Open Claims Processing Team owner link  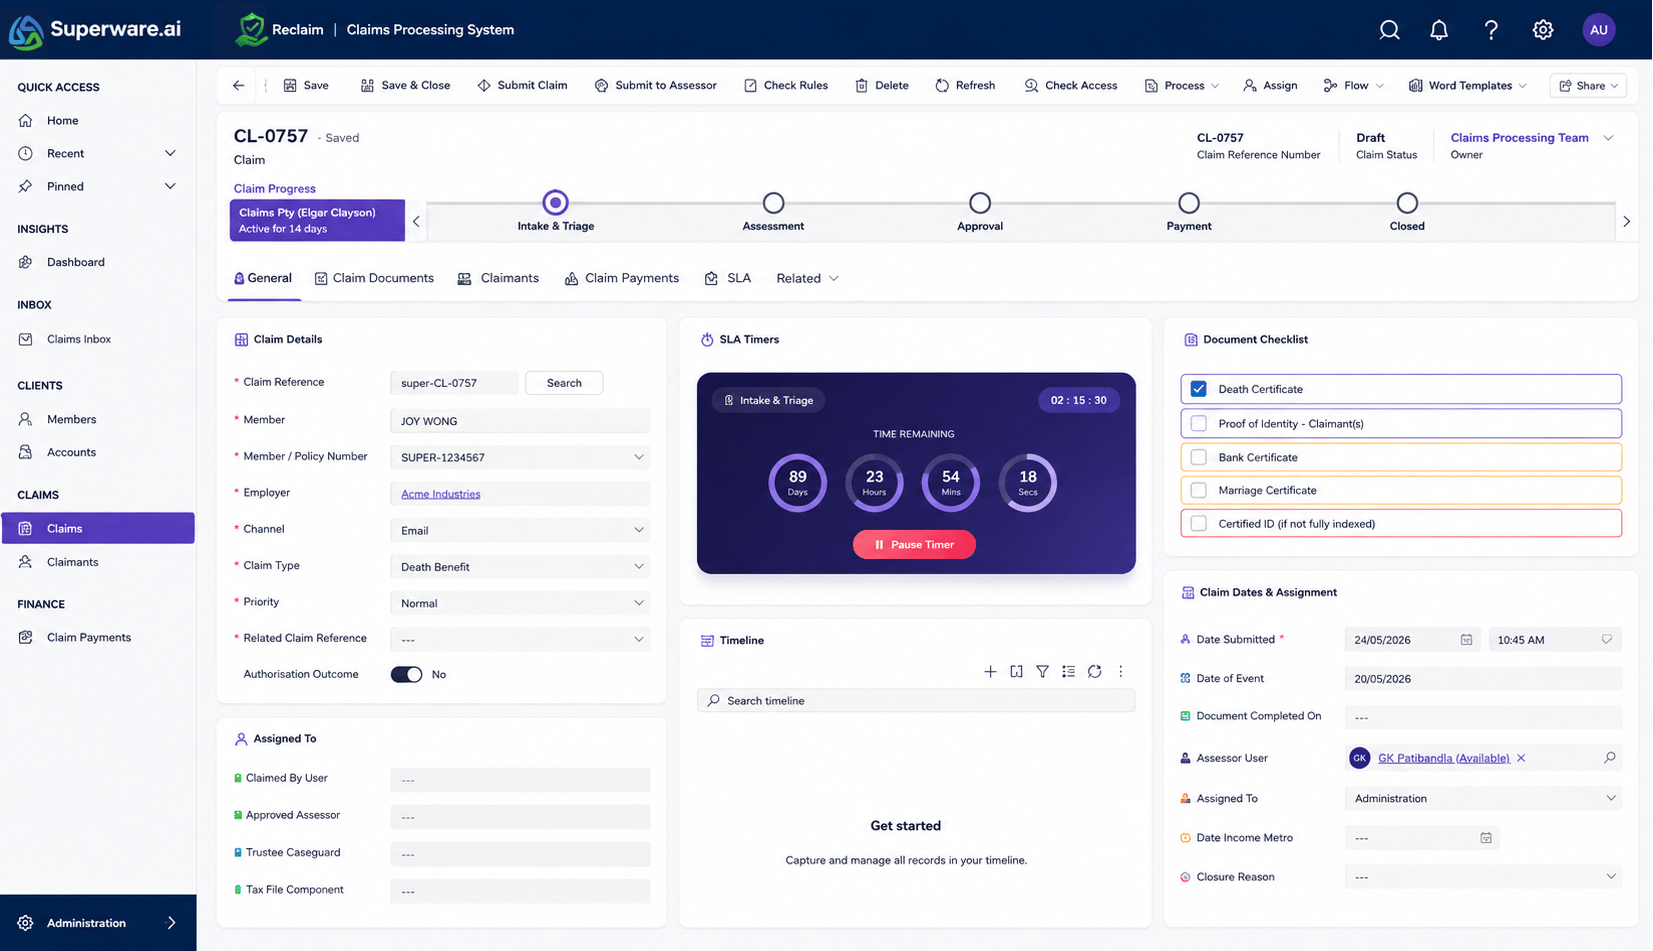click(1519, 138)
